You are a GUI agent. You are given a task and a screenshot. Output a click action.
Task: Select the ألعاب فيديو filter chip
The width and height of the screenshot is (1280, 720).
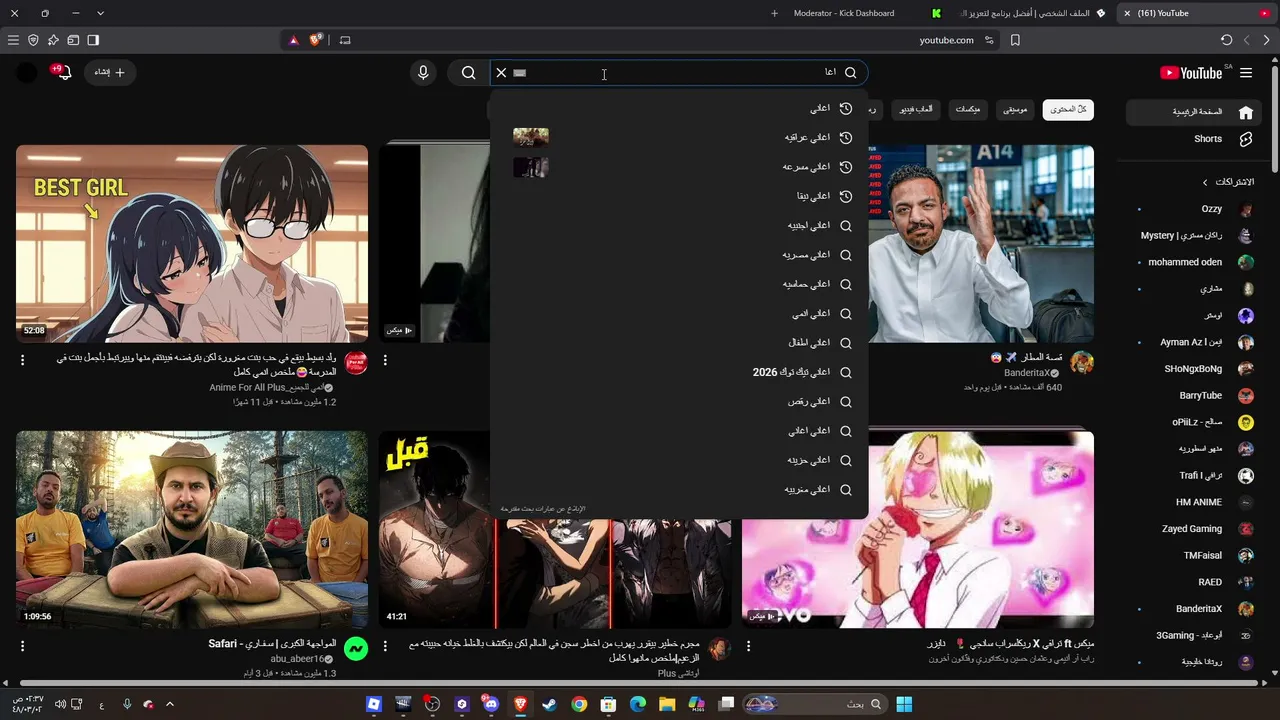click(x=916, y=109)
